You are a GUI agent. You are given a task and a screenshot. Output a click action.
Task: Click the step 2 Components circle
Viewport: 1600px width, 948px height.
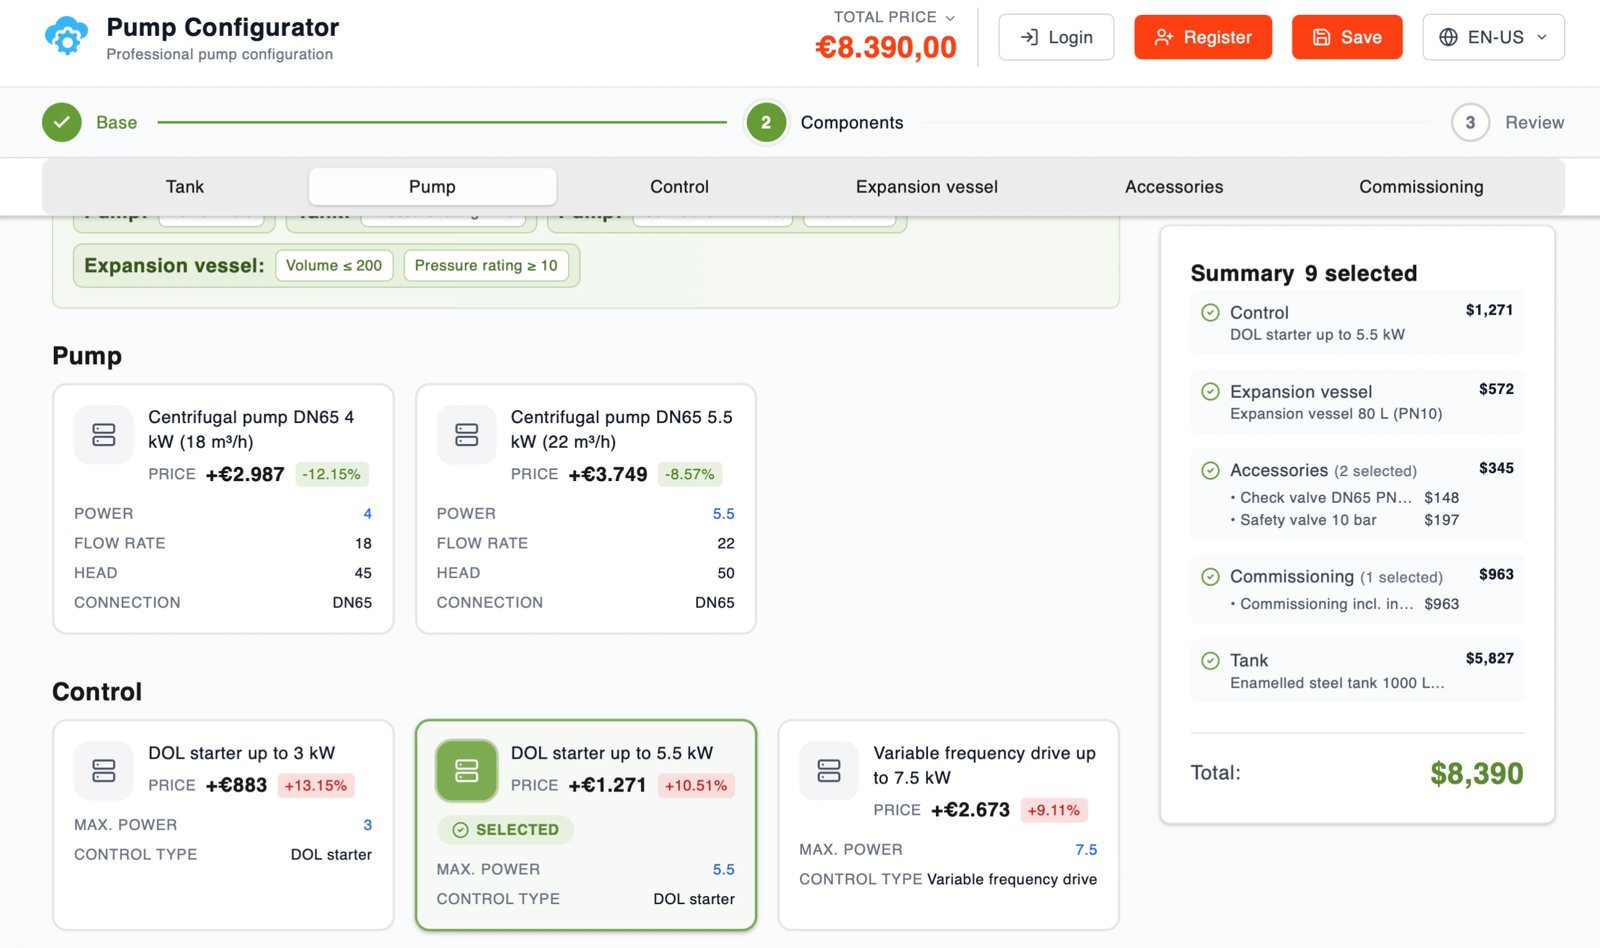point(766,122)
